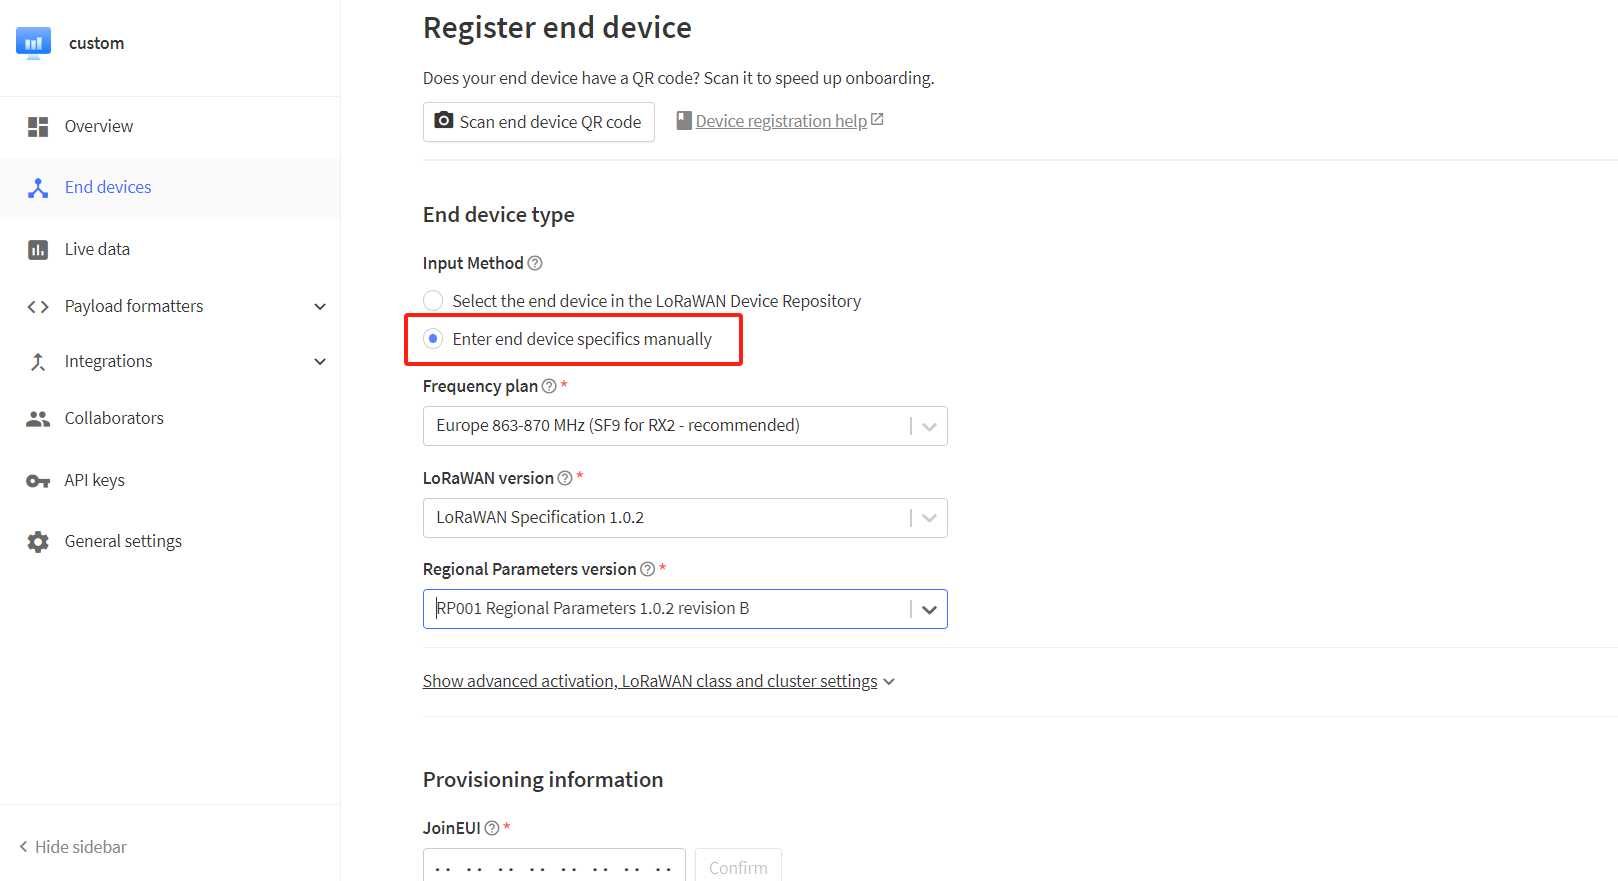The width and height of the screenshot is (1618, 881).
Task: Click the Frequency plan help icon
Action: (549, 386)
